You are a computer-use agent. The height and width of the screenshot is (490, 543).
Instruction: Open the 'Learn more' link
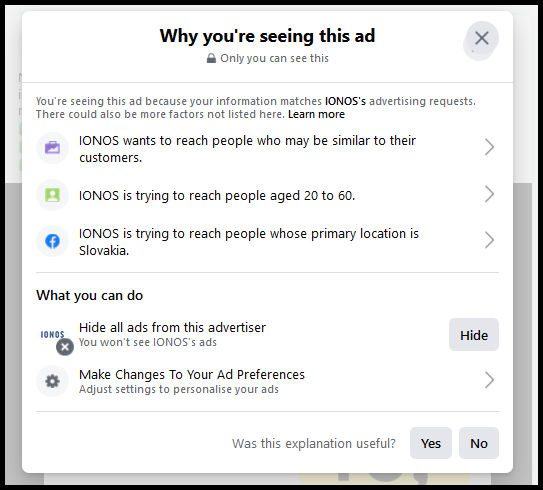(x=316, y=114)
